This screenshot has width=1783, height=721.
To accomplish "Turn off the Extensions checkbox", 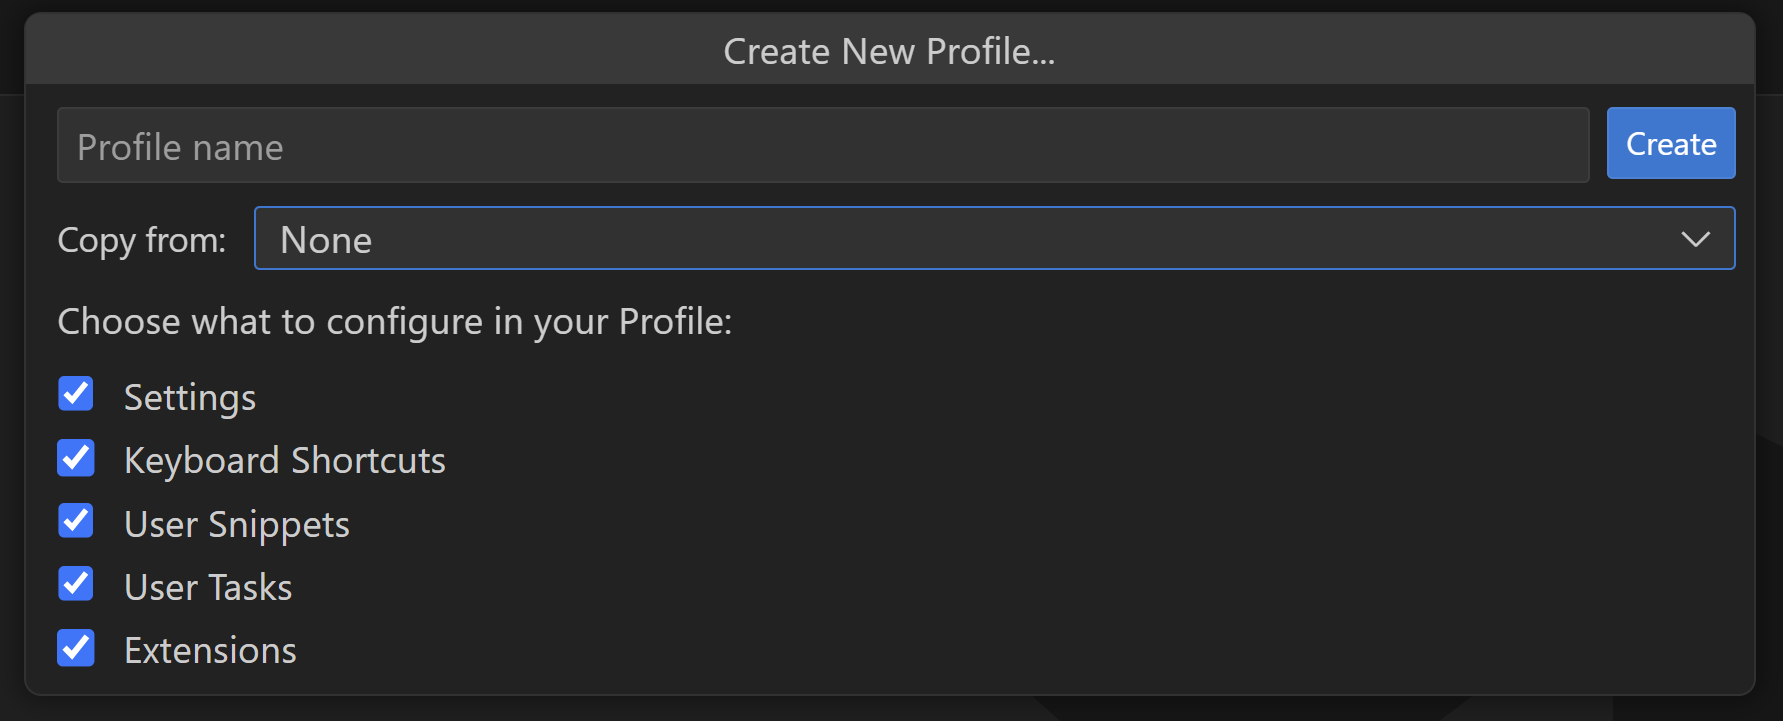I will tap(76, 648).
